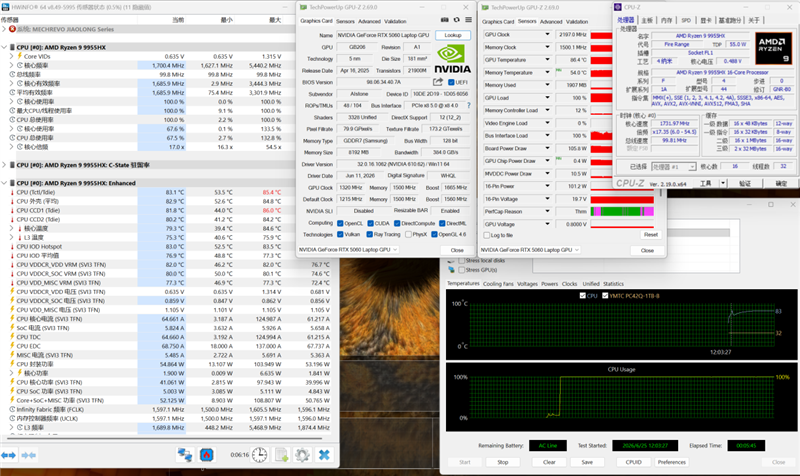
Task: Click HWiNFO blue X close-sensors icon
Action: pos(324,455)
